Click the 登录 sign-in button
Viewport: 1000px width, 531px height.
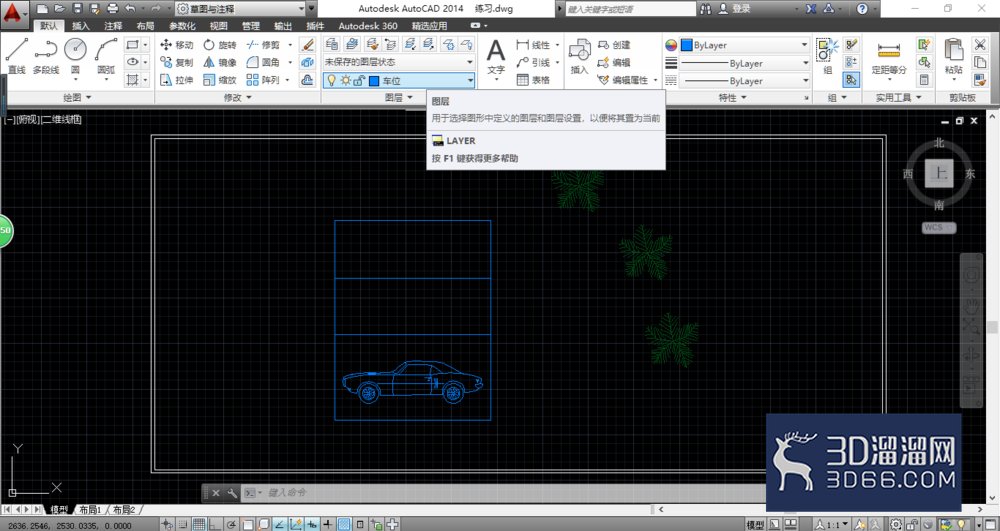point(735,9)
